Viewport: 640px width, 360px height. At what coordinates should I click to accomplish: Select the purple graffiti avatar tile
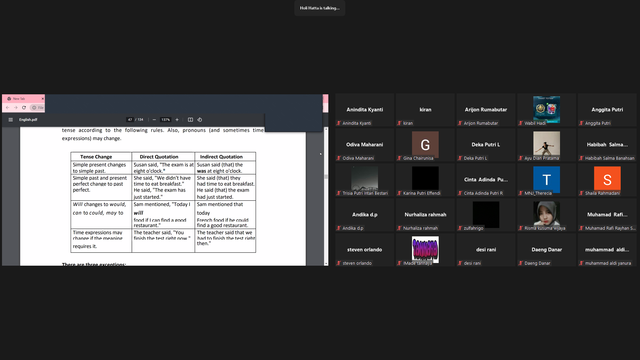tap(425, 249)
